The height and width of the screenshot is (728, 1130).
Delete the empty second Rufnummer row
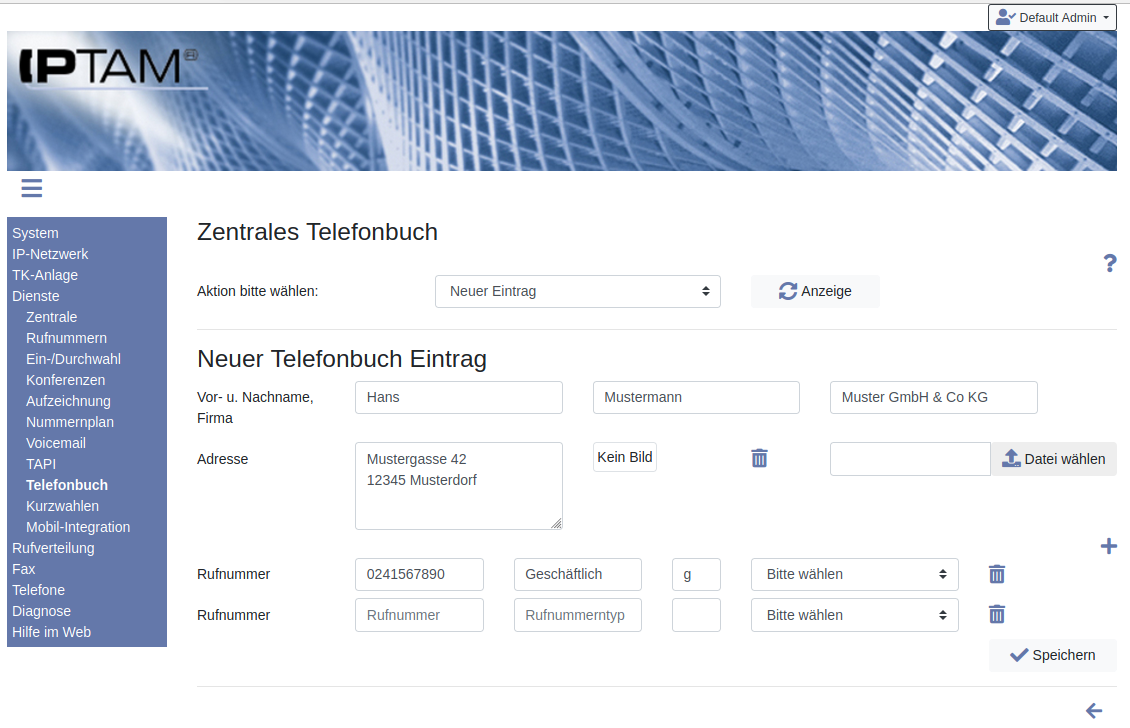point(996,615)
